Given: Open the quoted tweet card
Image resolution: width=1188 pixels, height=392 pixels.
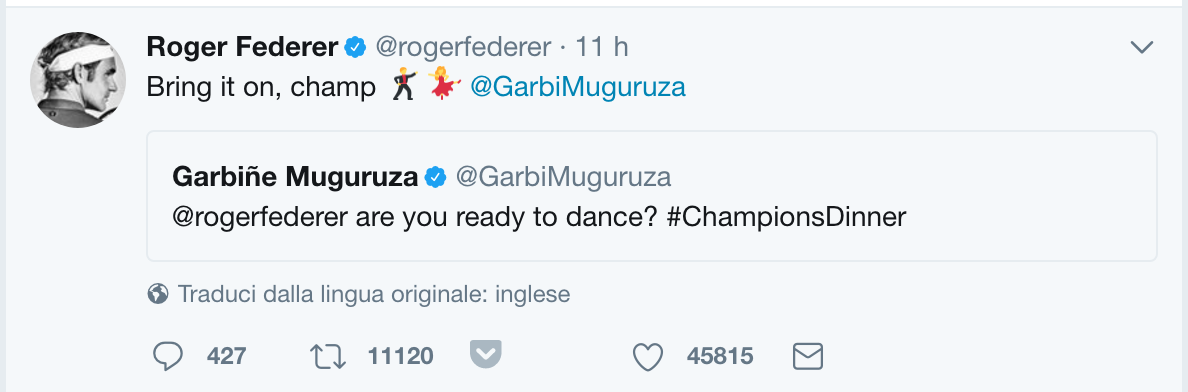Looking at the screenshot, I should click(652, 196).
